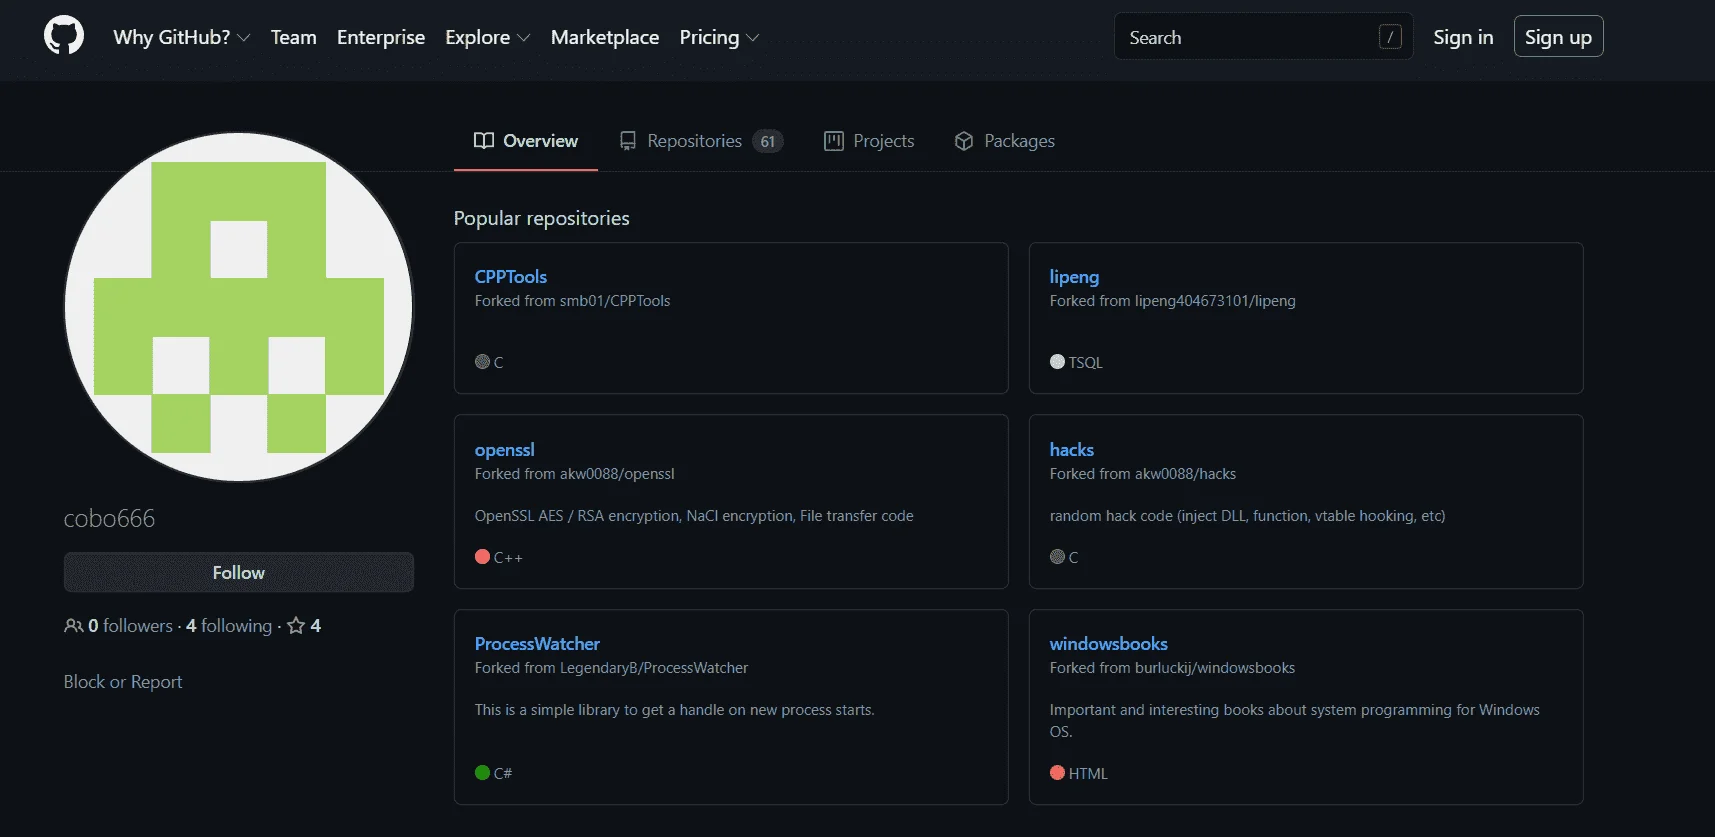Open fork source akw0088/openssl
Screen dimensions: 1715x837
[x=617, y=474]
